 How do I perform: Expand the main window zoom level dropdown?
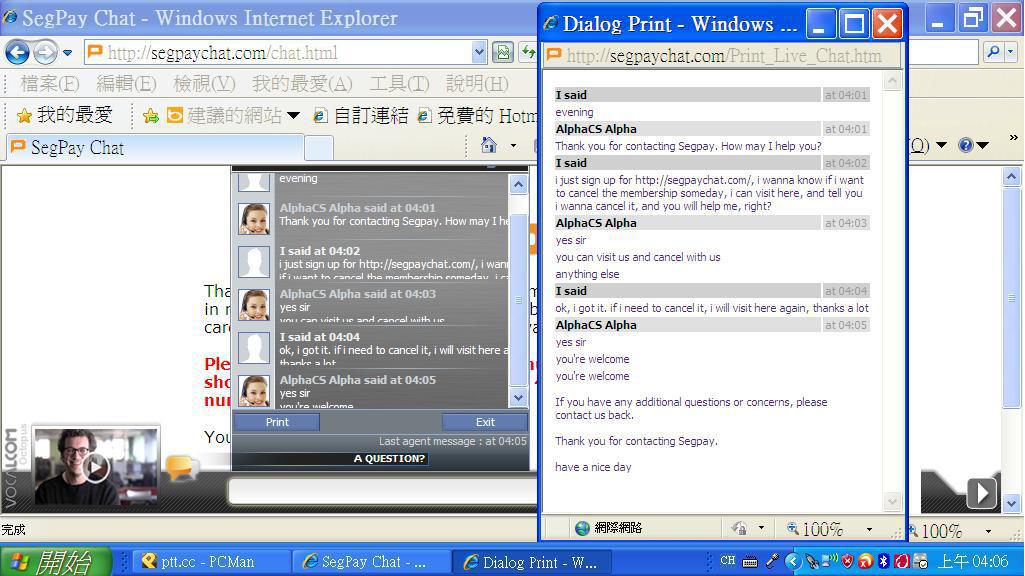click(988, 531)
